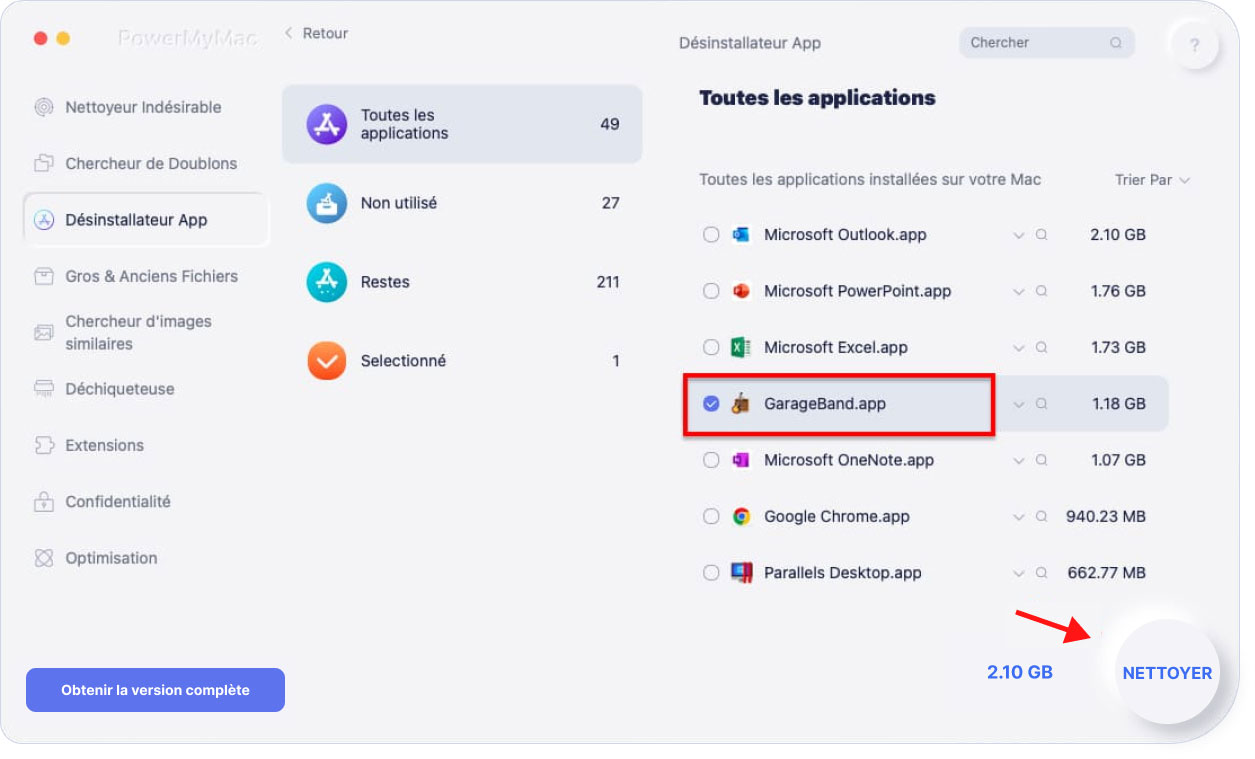Click the Parallels Desktop app icon
Viewport: 1255px width, 759px height.
[741, 573]
